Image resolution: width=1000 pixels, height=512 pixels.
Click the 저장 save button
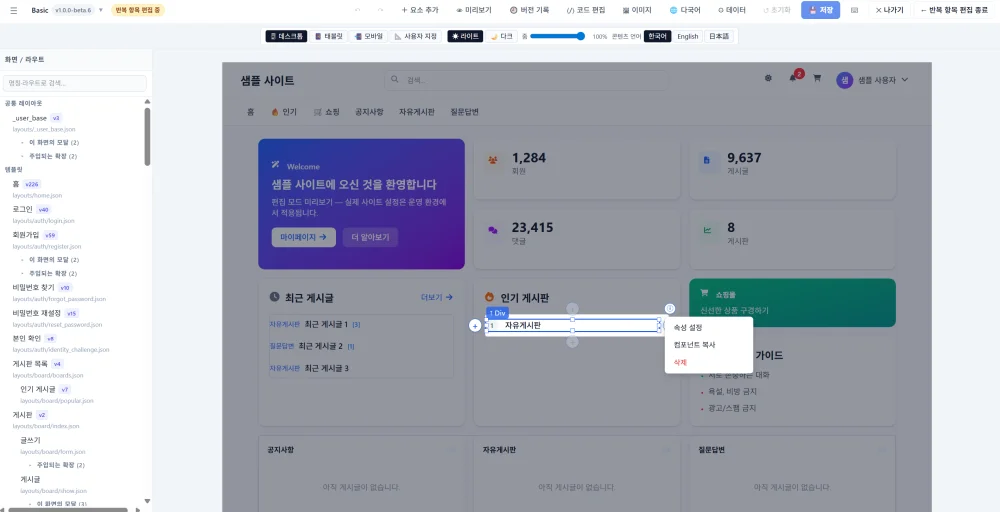click(820, 10)
